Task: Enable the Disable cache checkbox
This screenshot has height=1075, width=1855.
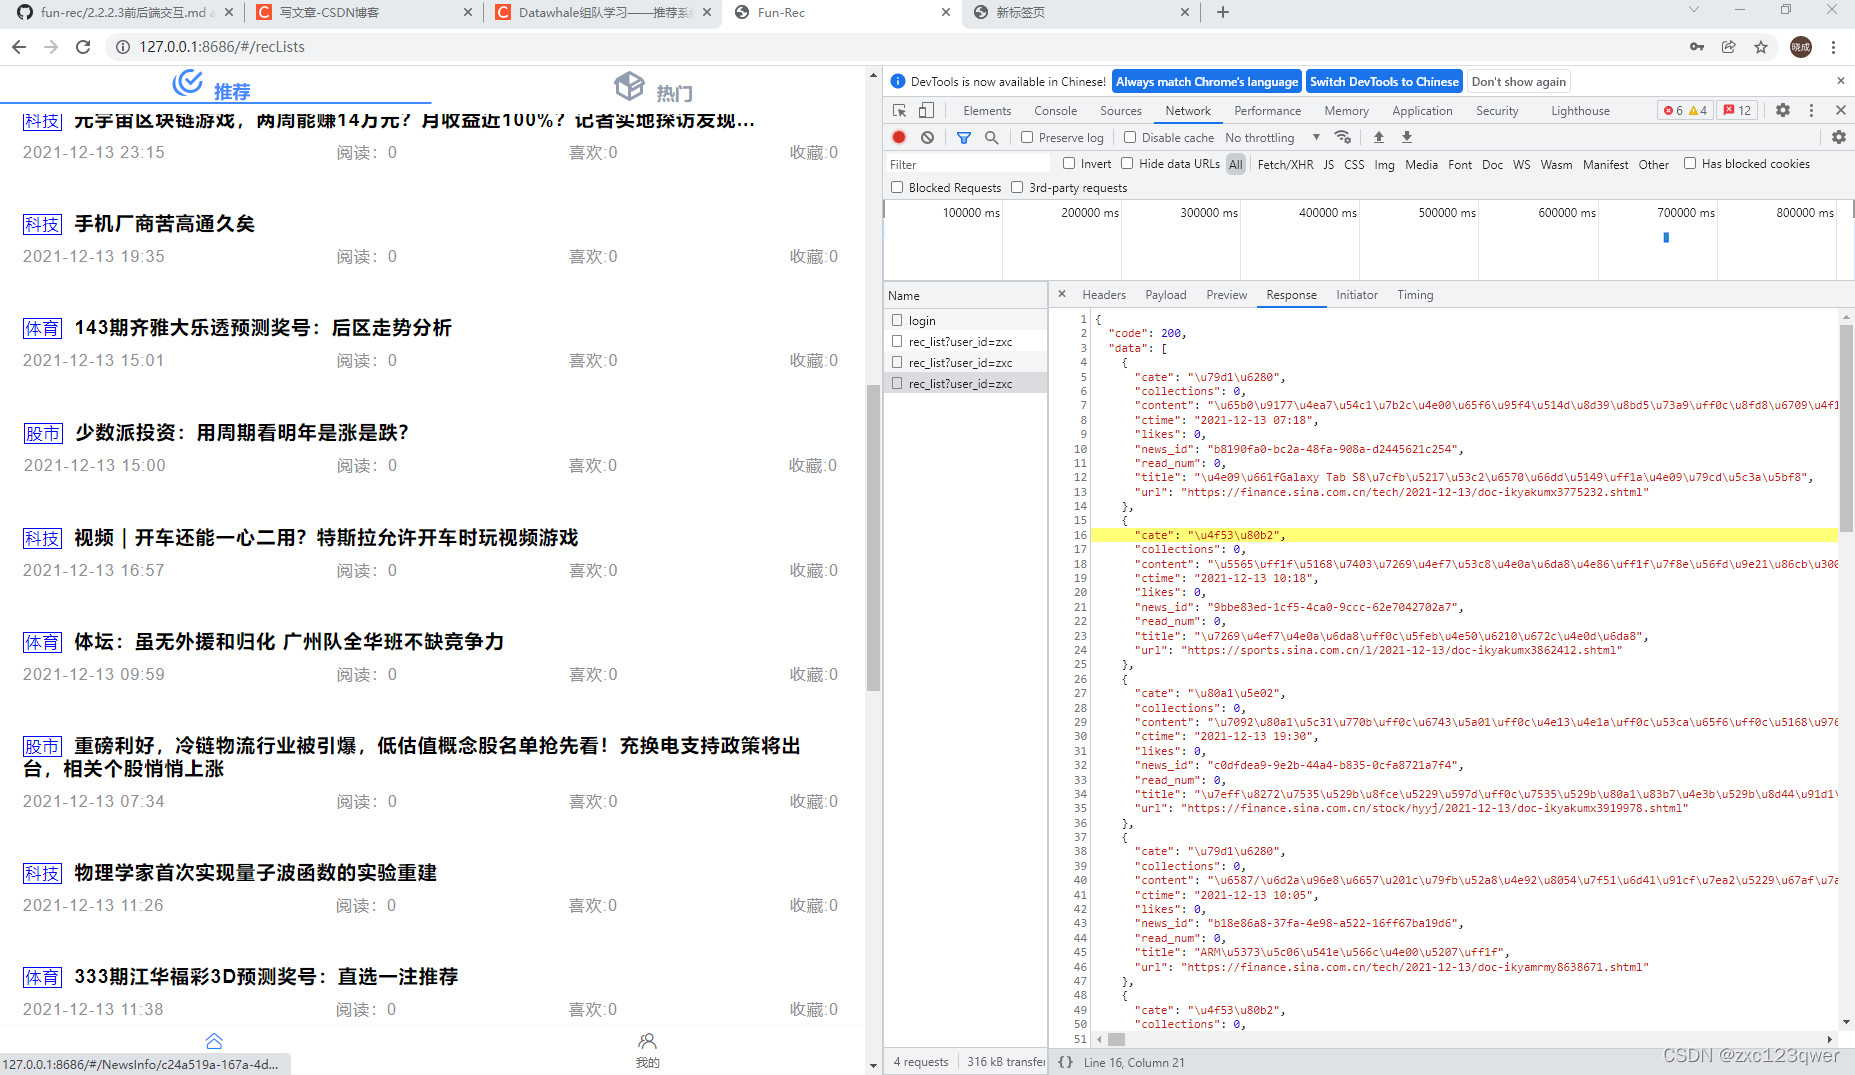Action: coord(1130,137)
